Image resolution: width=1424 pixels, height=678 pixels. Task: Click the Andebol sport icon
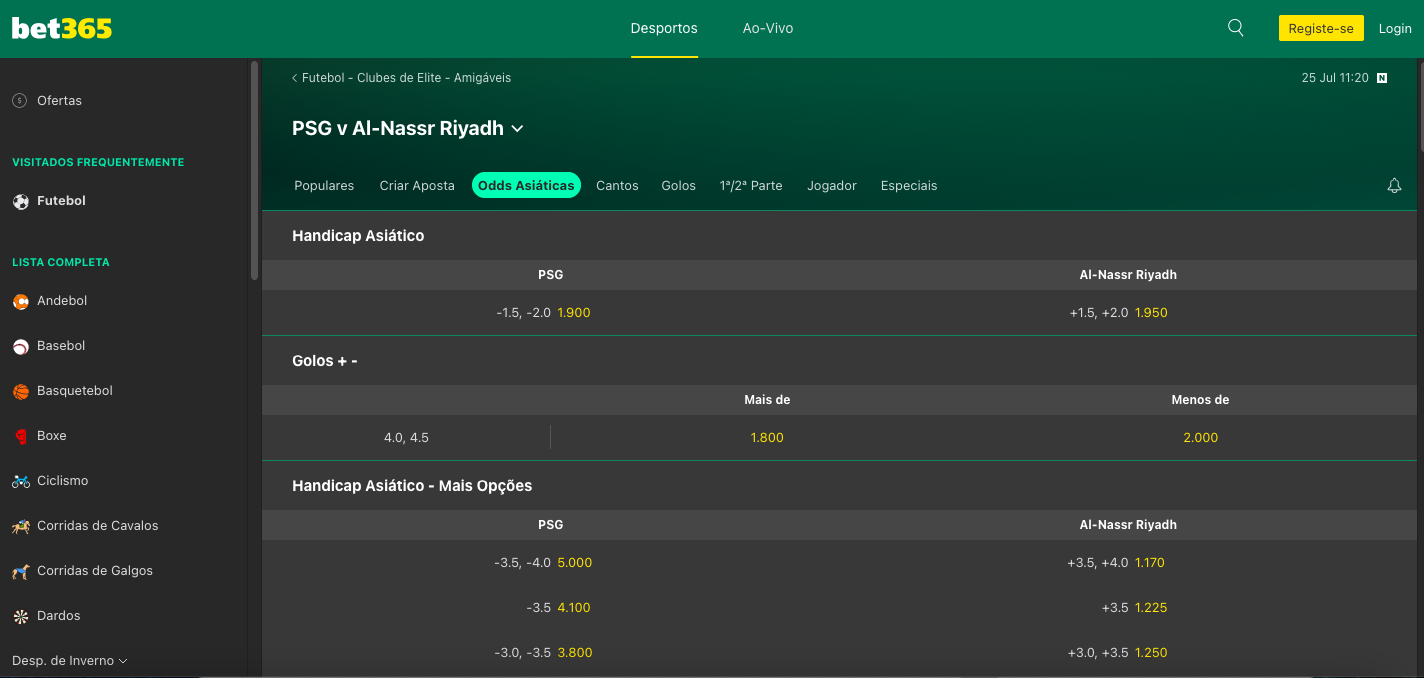tap(21, 301)
